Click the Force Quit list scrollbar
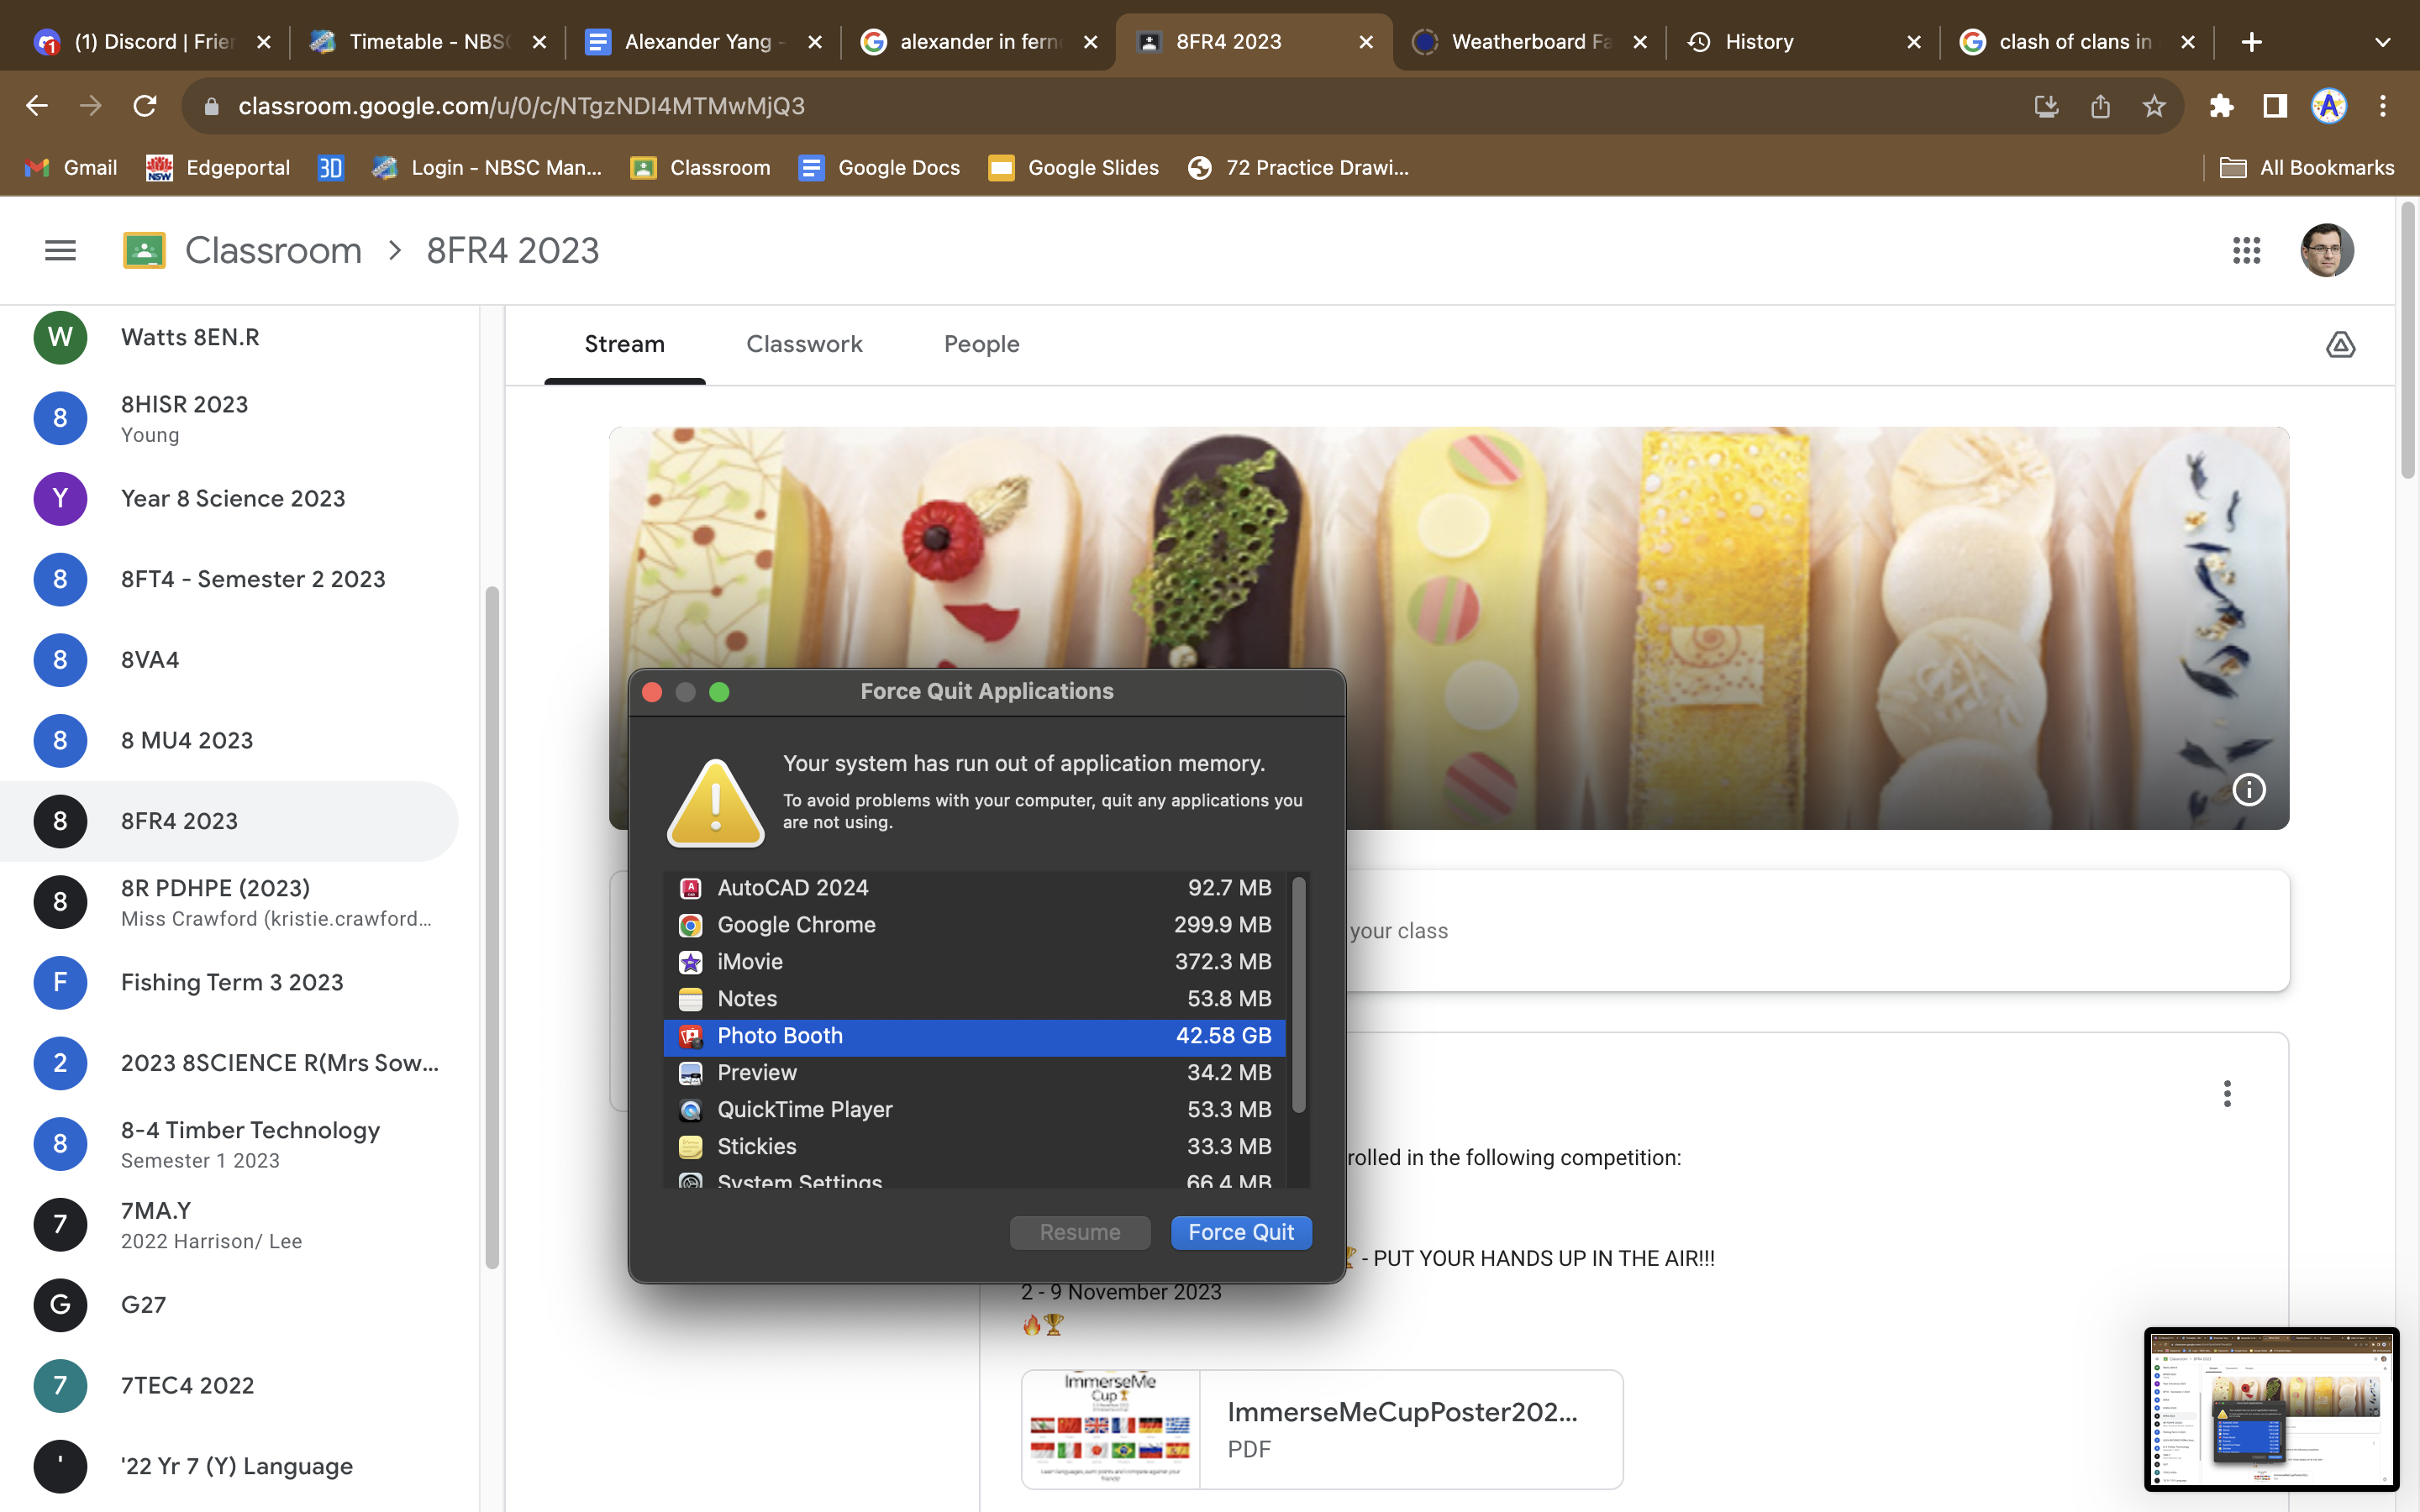This screenshot has height=1512, width=2420. pos(1298,995)
